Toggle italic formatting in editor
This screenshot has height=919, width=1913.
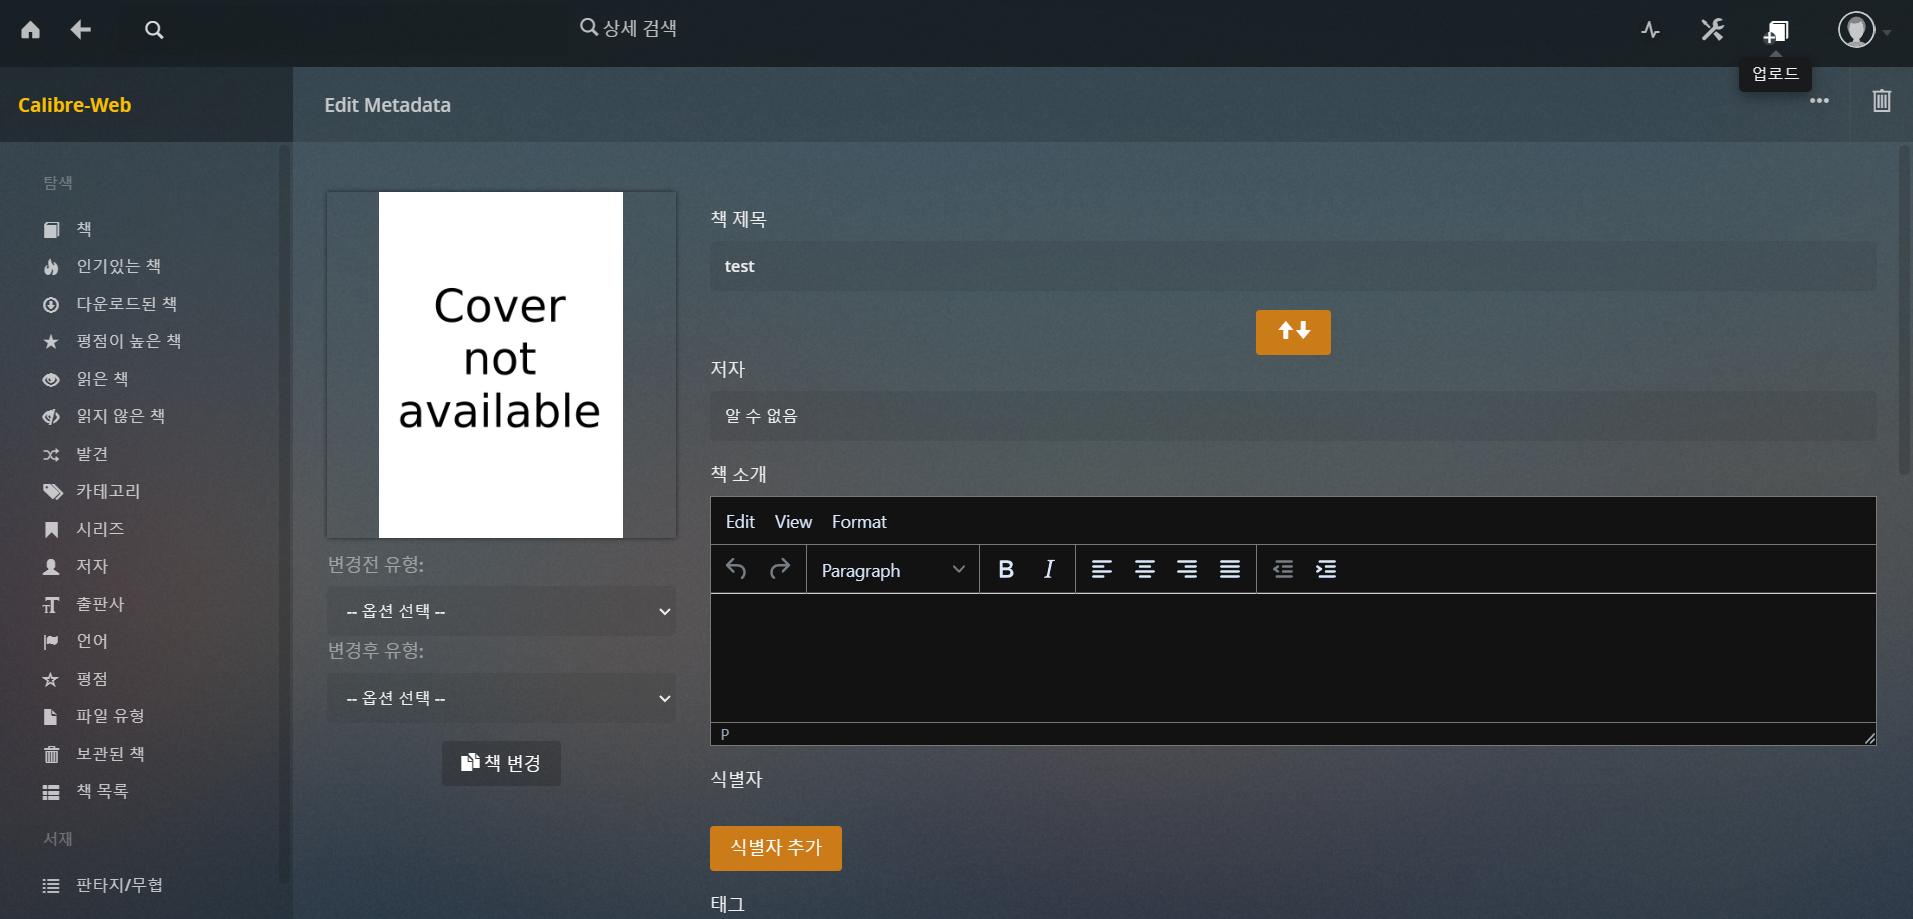point(1049,570)
